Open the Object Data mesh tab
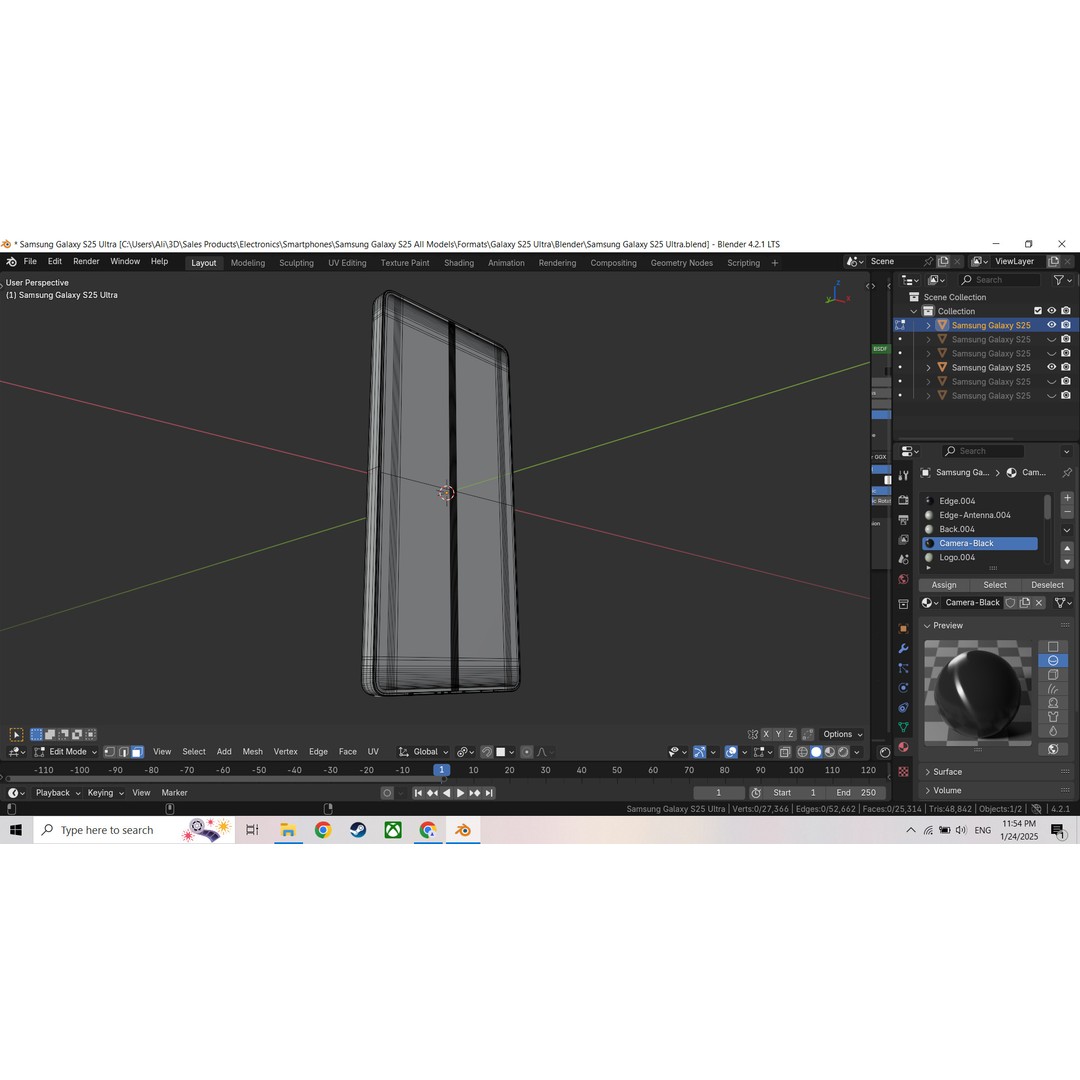Screen dimensions: 1080x1080 [x=904, y=727]
